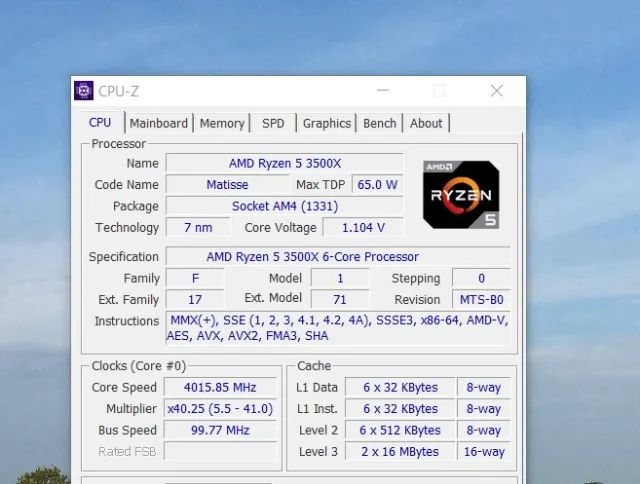Click the Level 3 size '2 x 16 MBytes'
The height and width of the screenshot is (484, 640).
pos(400,451)
